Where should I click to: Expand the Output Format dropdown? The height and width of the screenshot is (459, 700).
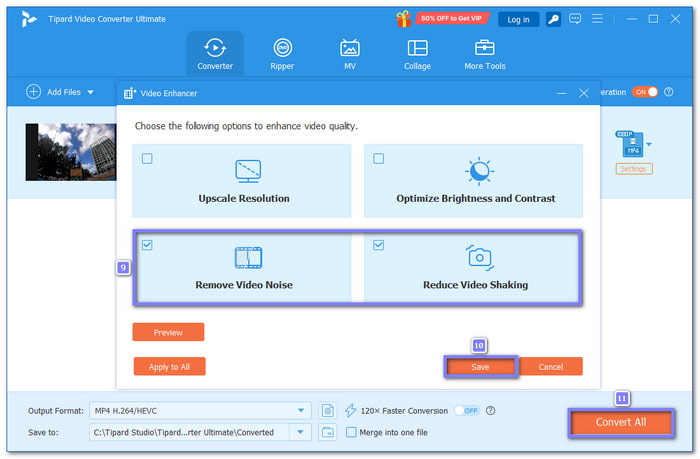303,410
